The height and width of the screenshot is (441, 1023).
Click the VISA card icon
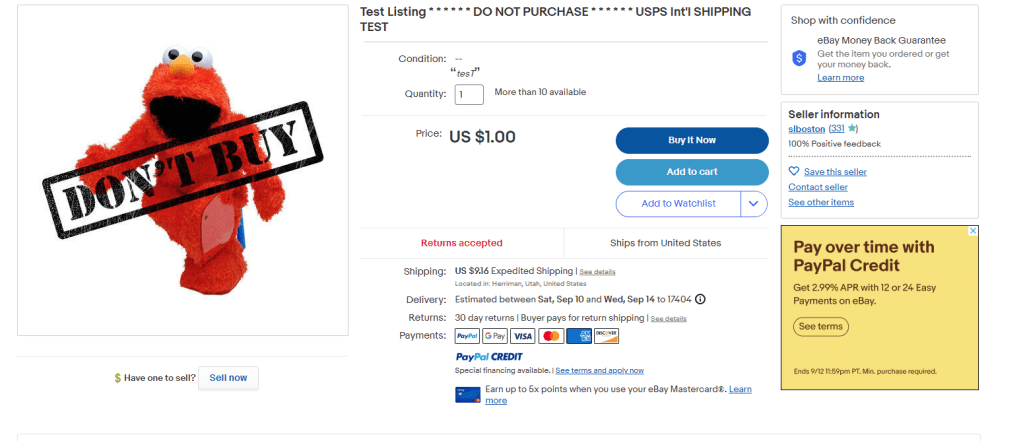523,336
